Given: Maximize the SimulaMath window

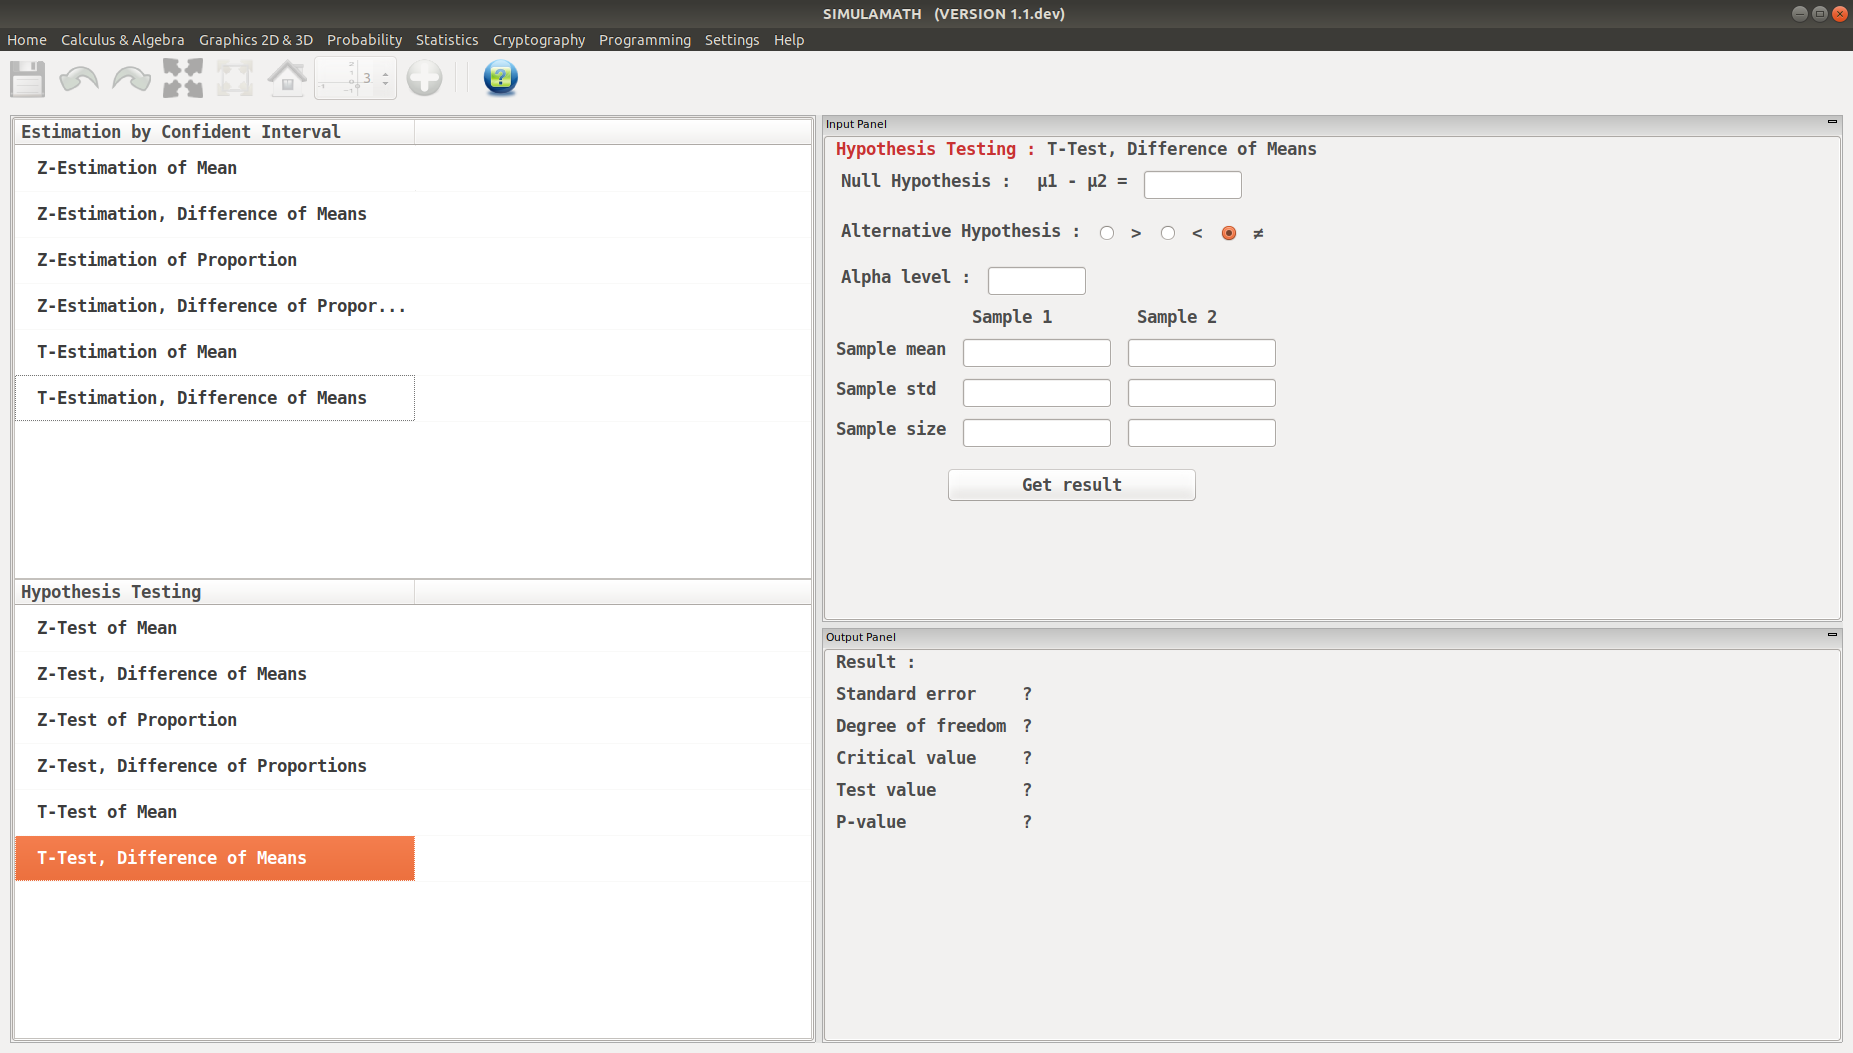Looking at the screenshot, I should [1820, 13].
